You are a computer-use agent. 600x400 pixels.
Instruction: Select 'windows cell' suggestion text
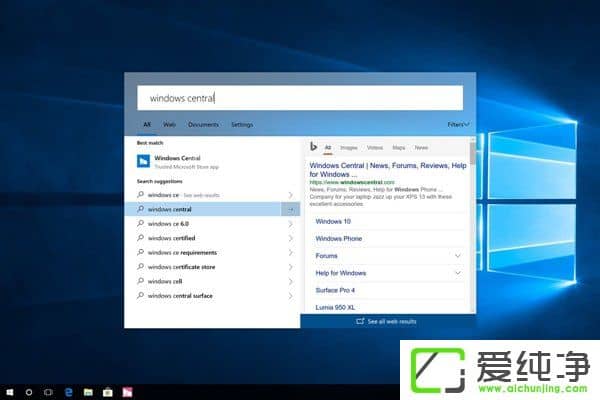click(x=165, y=281)
